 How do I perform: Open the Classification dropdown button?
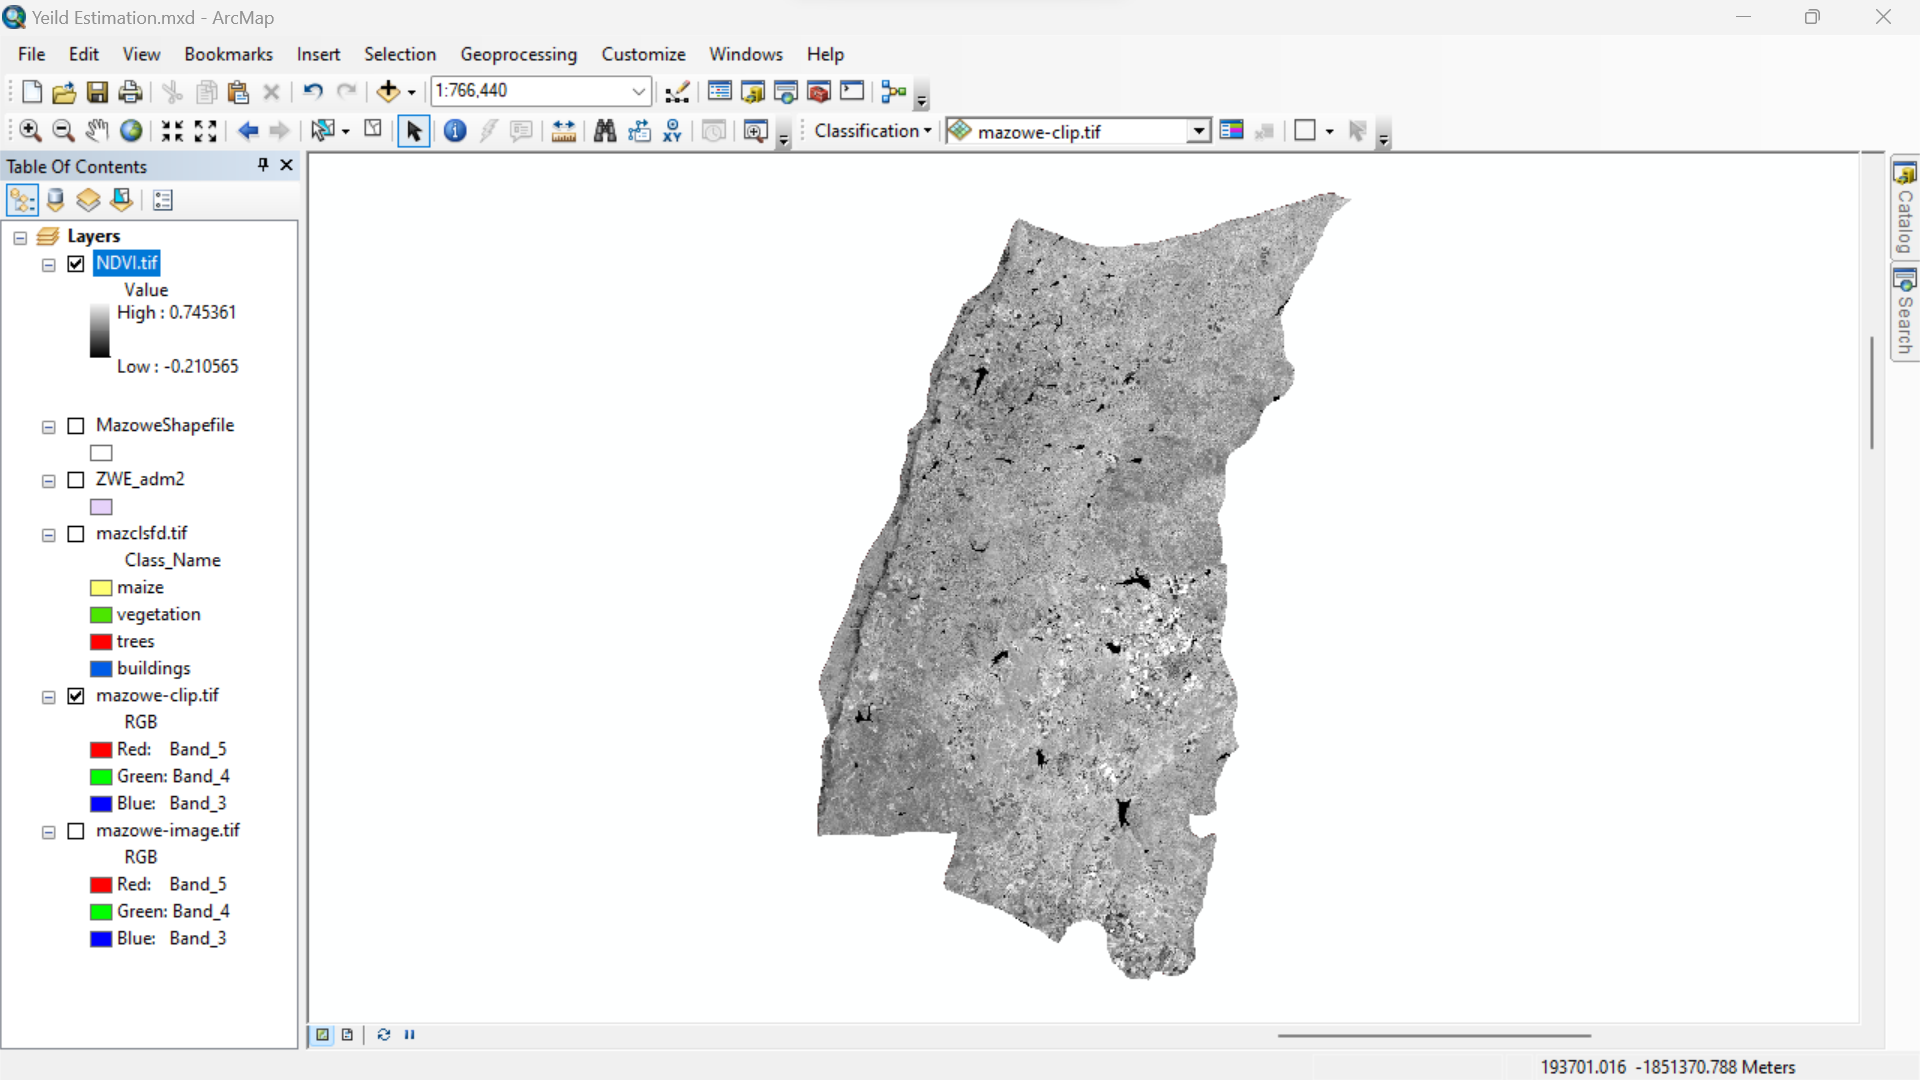click(x=872, y=131)
